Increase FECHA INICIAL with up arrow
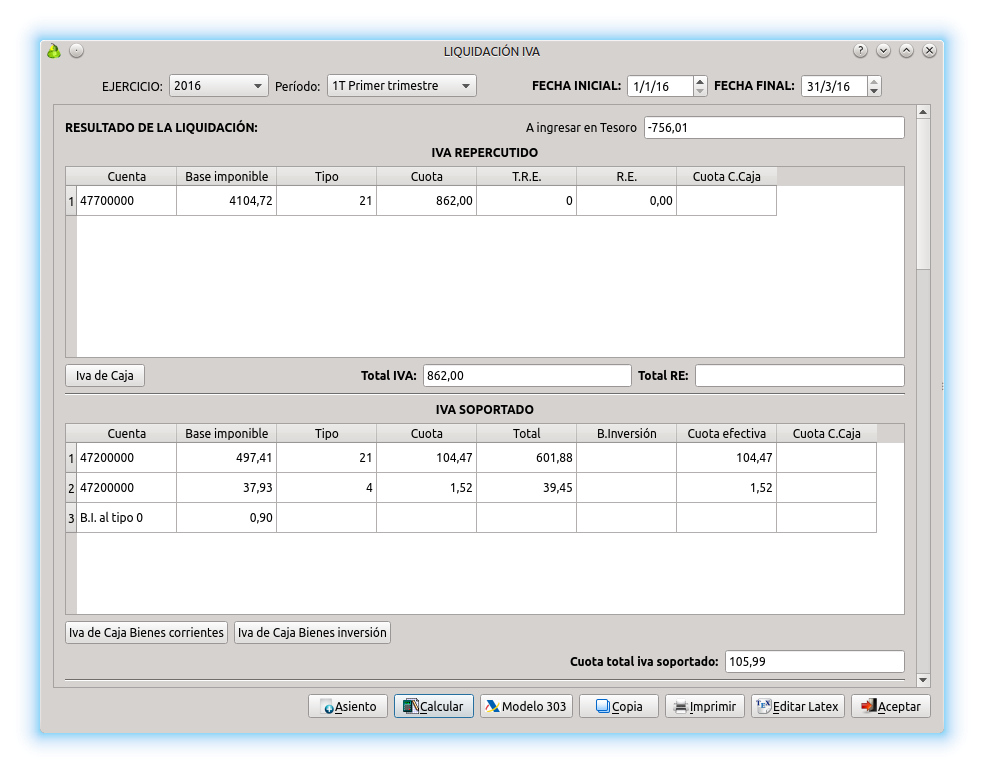The height and width of the screenshot is (773, 984). (x=700, y=81)
